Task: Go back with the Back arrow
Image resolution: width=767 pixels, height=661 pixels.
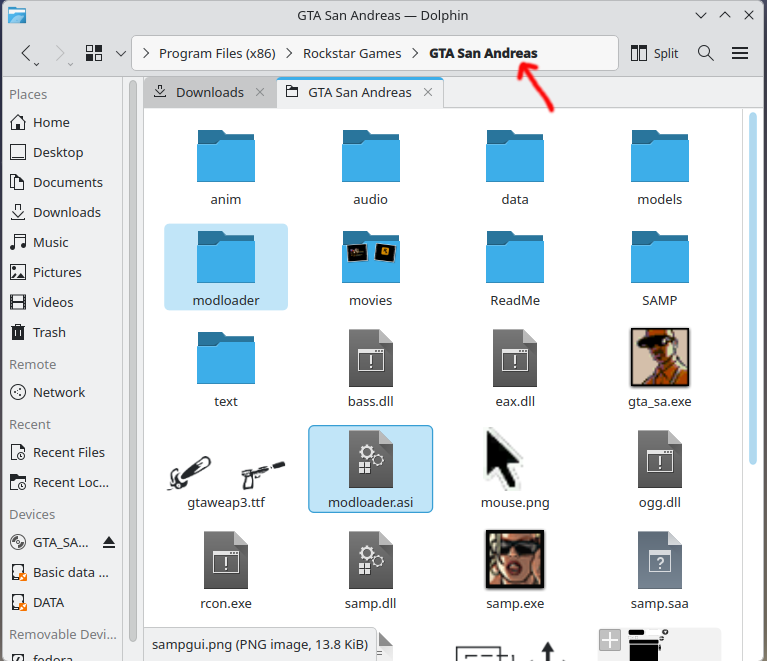Action: (x=26, y=53)
